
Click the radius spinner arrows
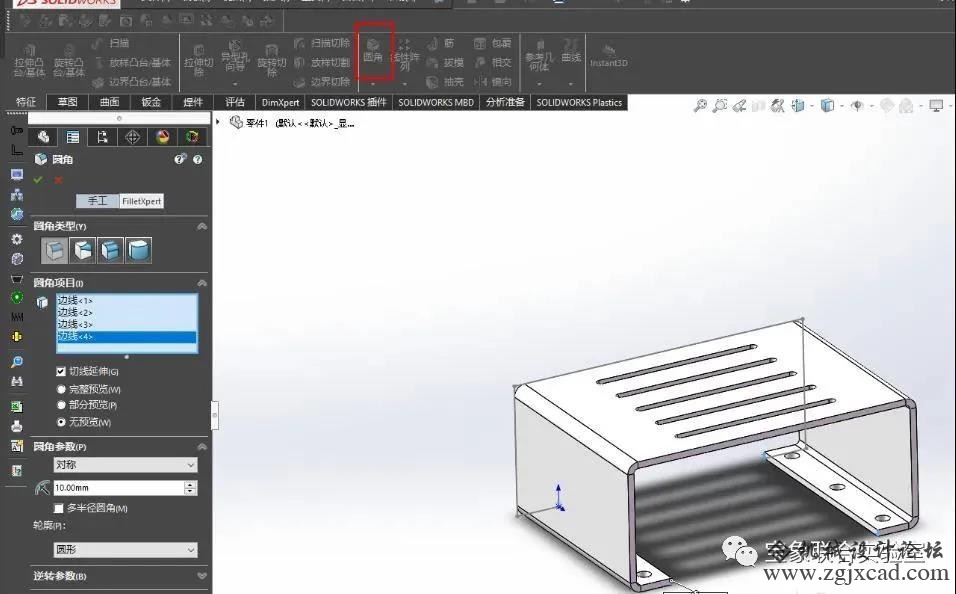pos(190,488)
